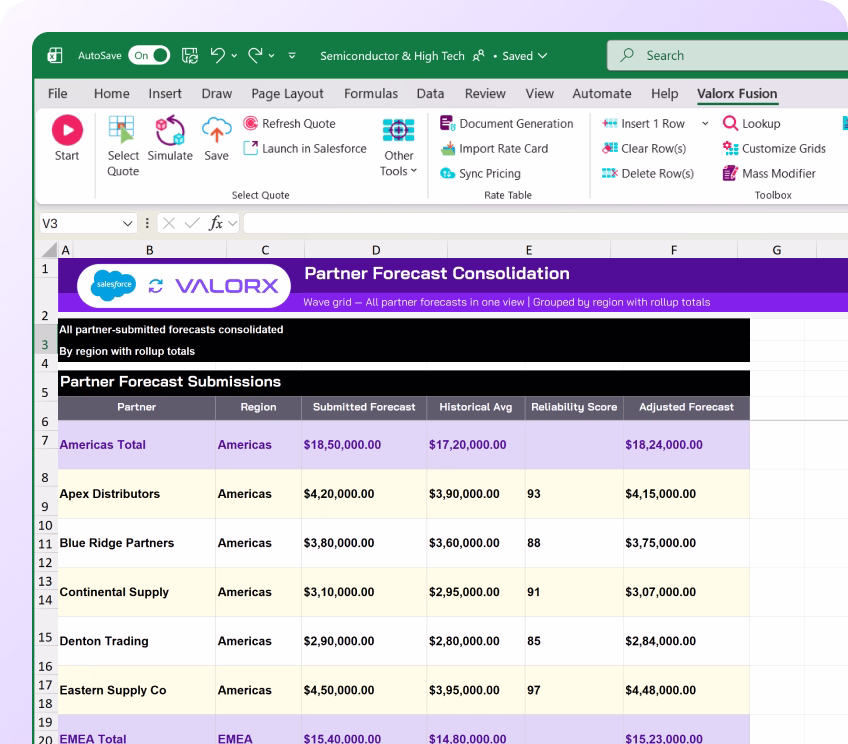Open the Saved status dropdown

(524, 56)
